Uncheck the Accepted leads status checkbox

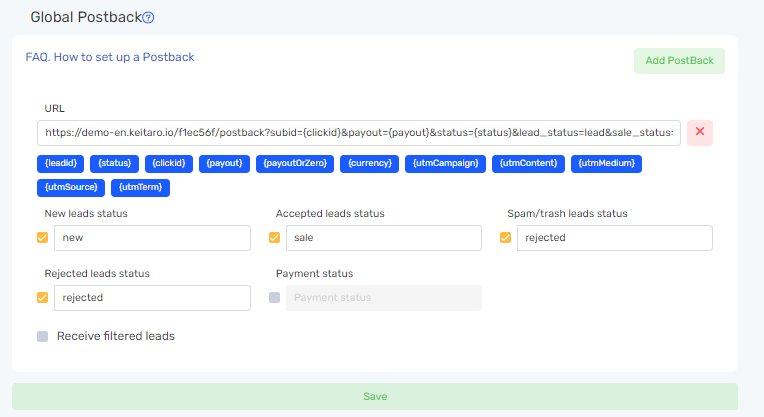[274, 238]
